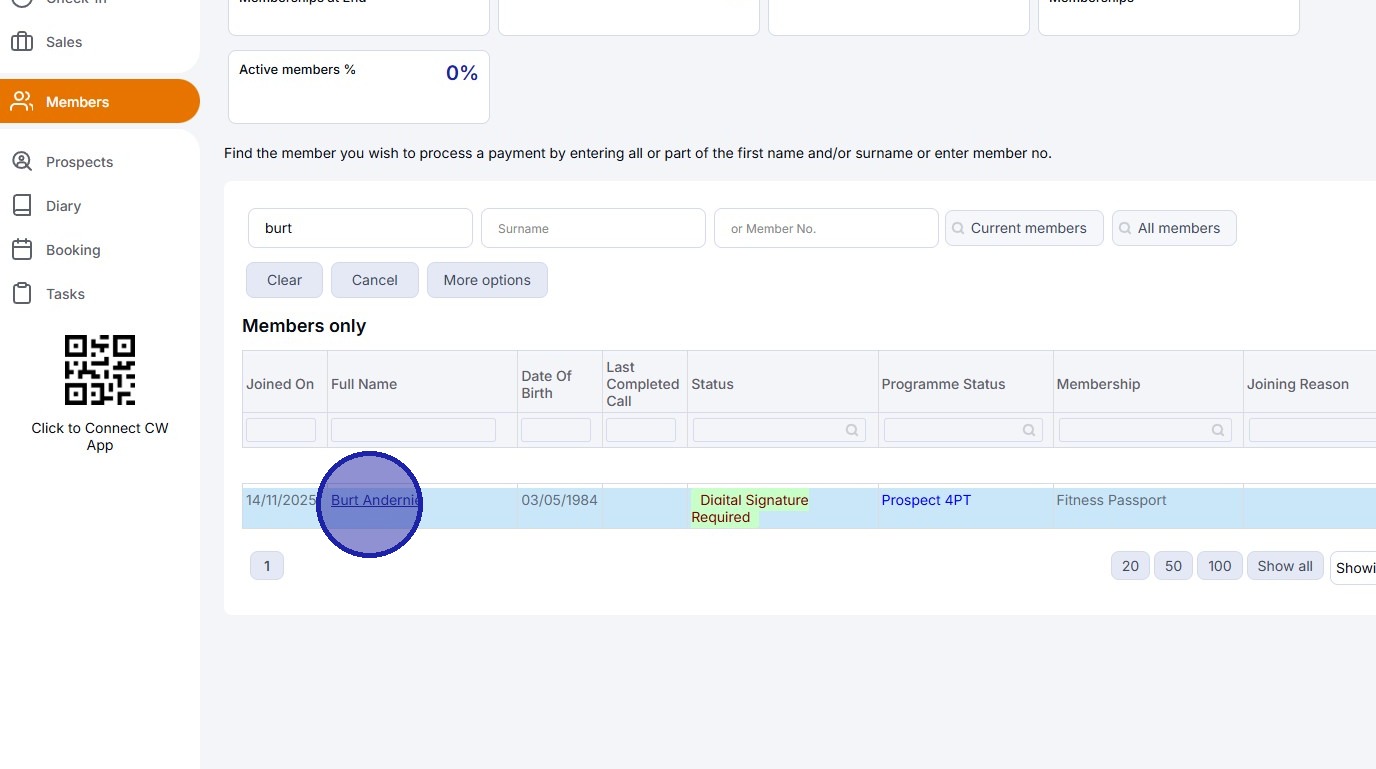
Task: Click the "Fitness Passport" membership cell
Action: (1111, 500)
